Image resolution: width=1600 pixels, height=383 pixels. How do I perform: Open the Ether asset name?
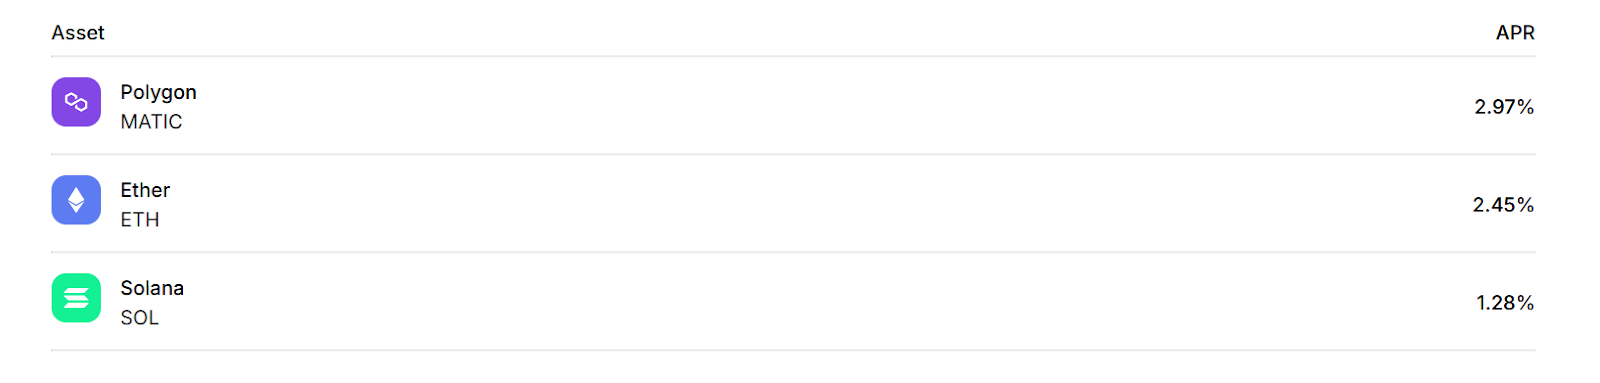145,190
